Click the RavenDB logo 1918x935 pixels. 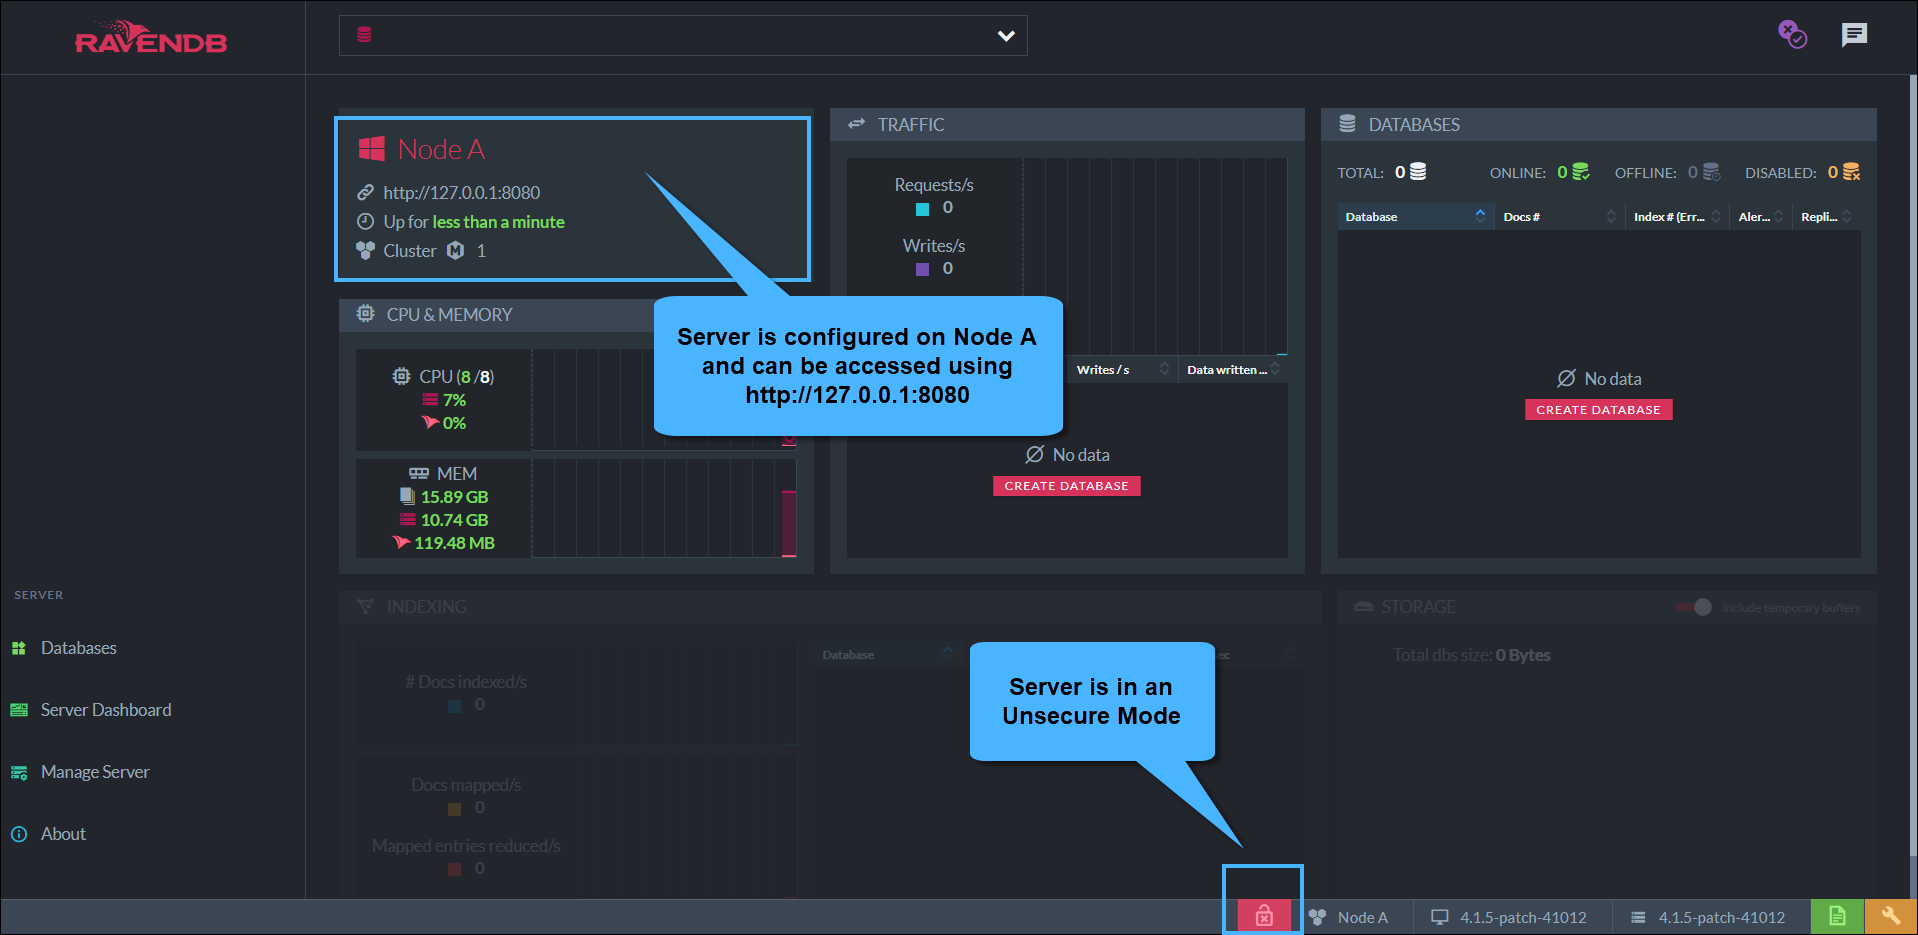[x=151, y=37]
